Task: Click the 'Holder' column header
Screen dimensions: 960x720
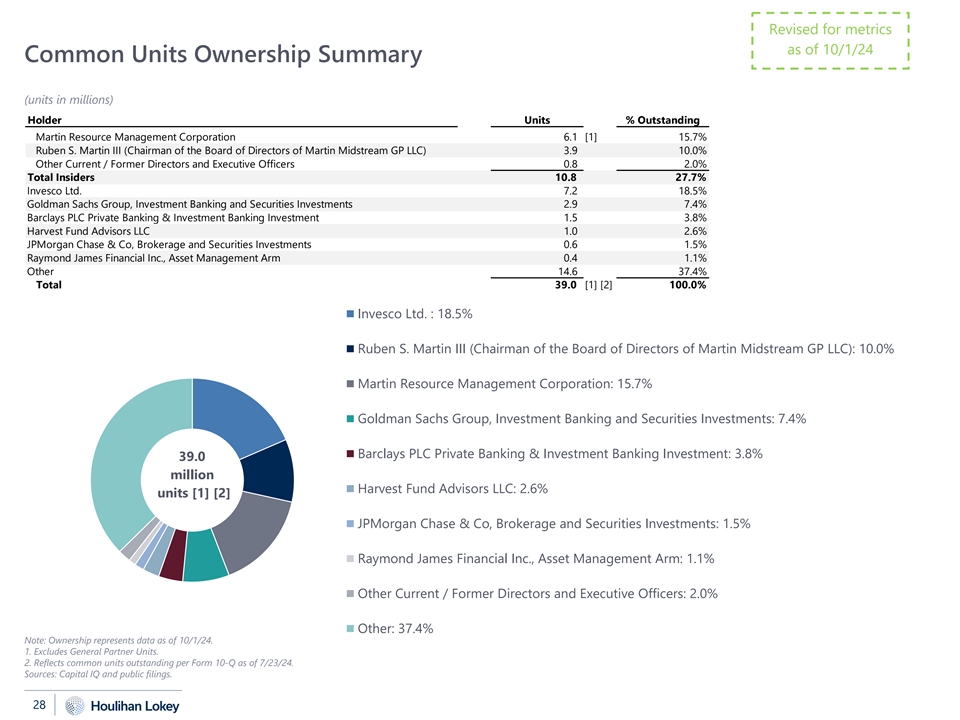Action: click(x=45, y=120)
